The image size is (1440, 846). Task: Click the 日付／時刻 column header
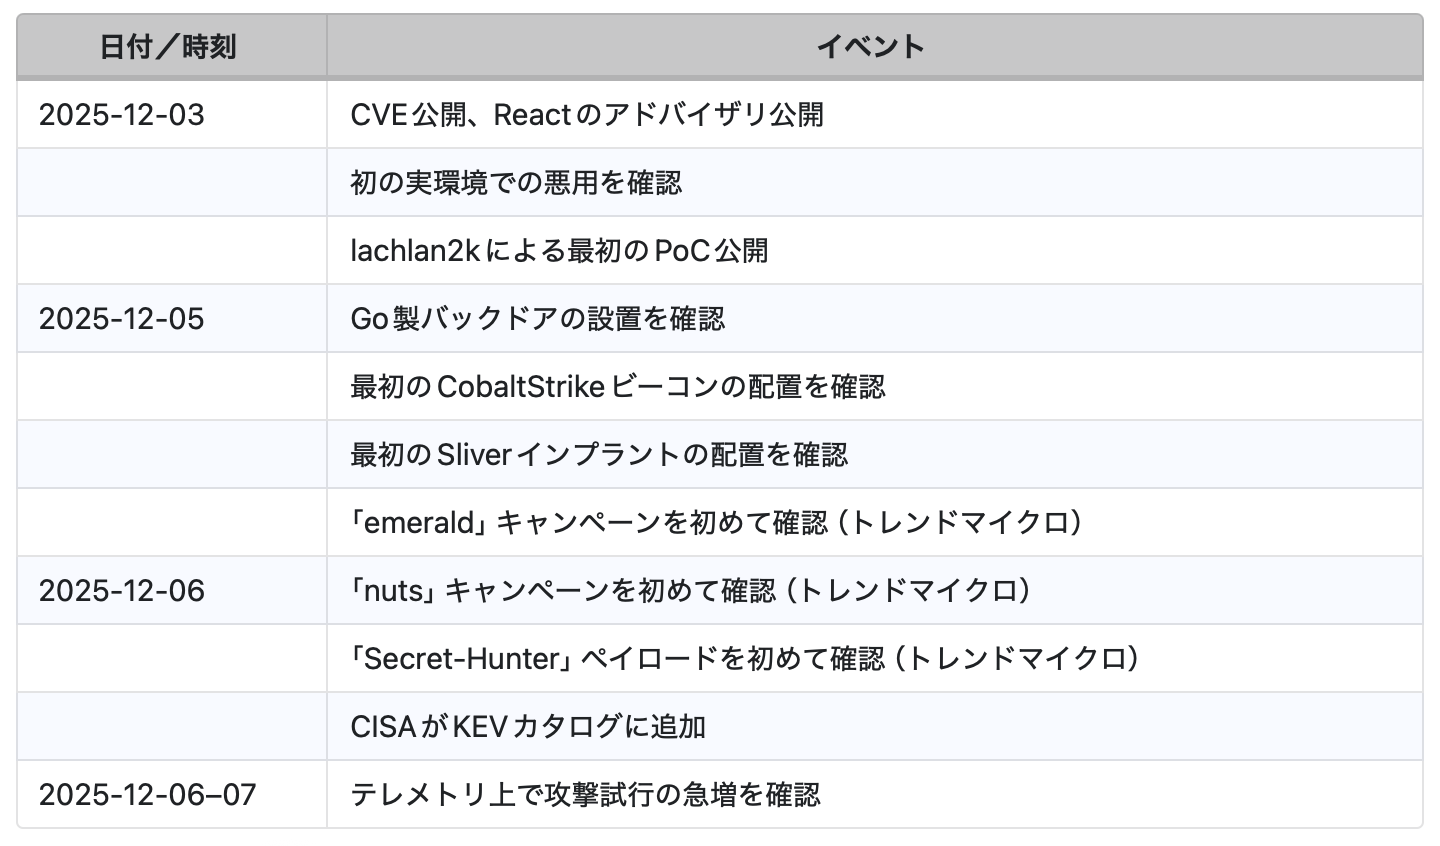pos(168,47)
